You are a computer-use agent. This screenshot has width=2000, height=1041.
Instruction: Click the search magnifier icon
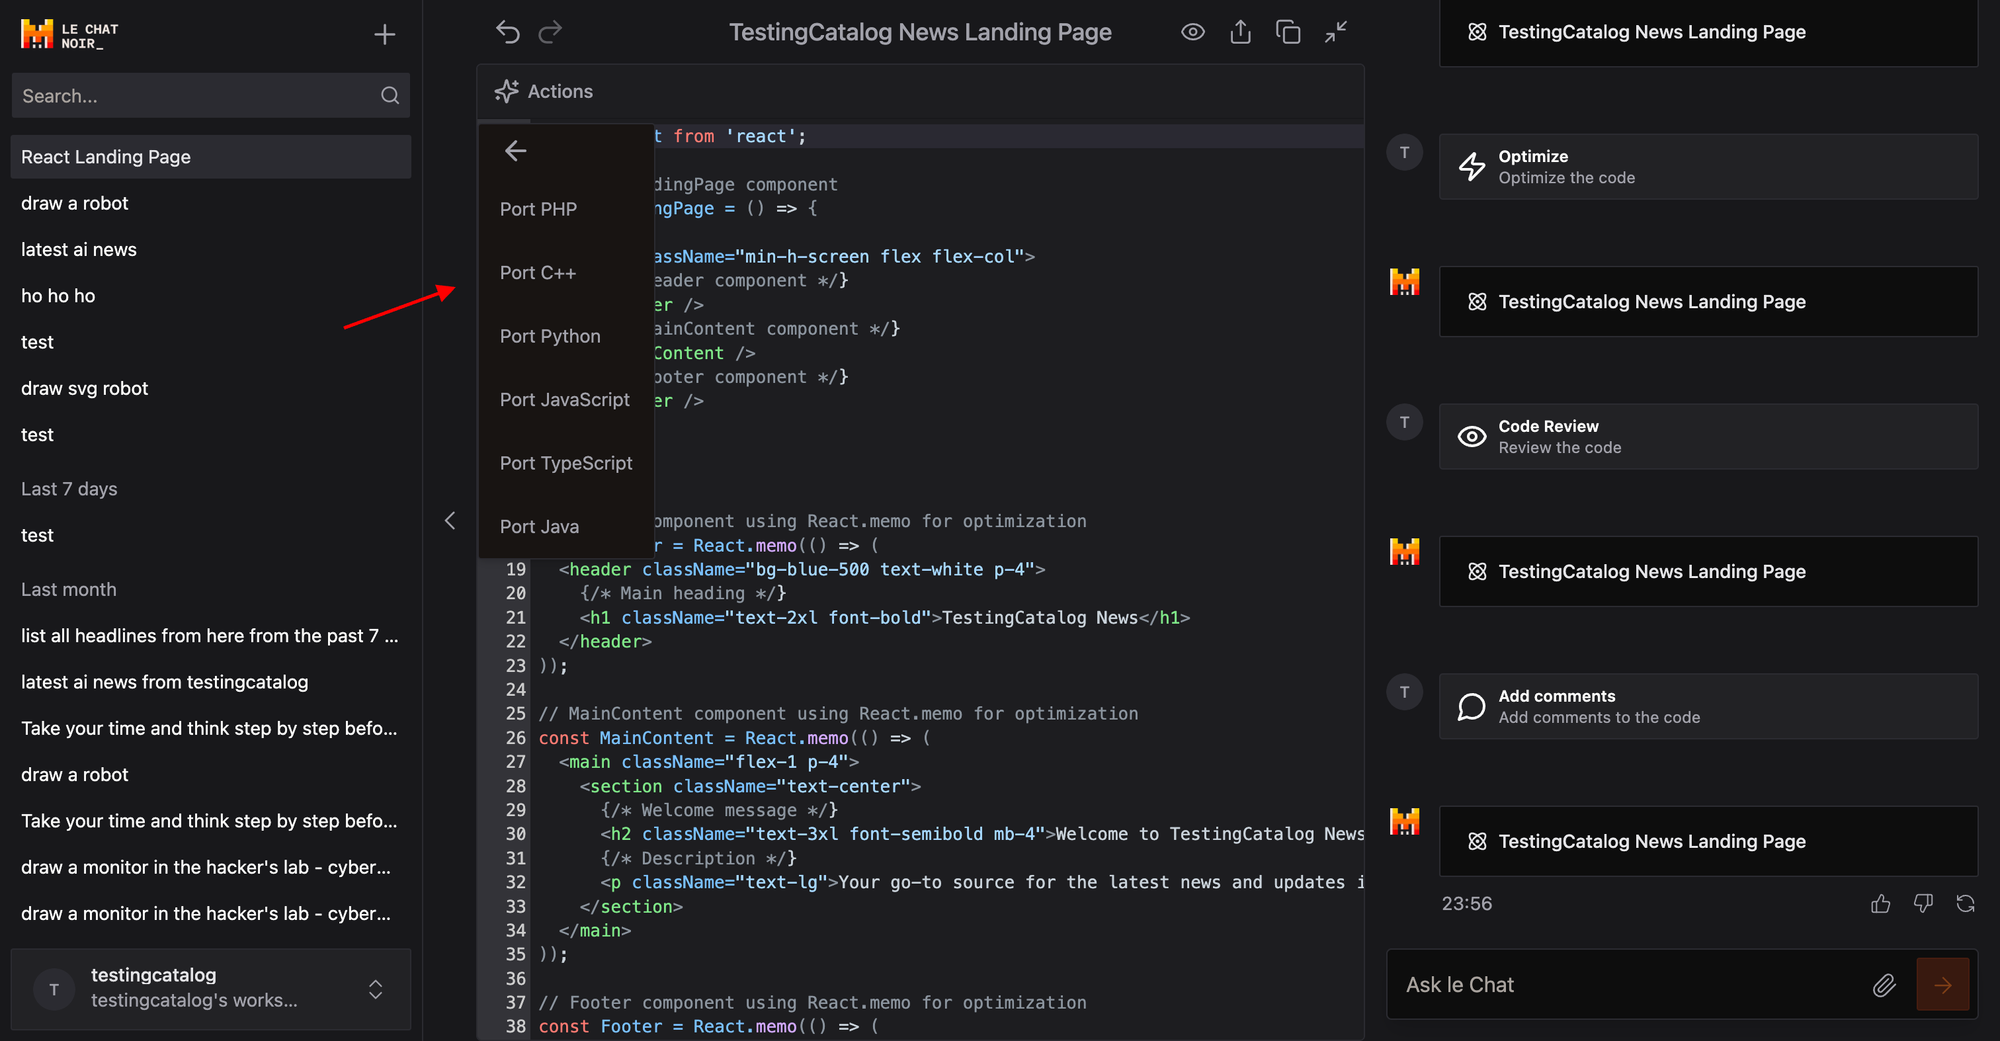click(390, 96)
